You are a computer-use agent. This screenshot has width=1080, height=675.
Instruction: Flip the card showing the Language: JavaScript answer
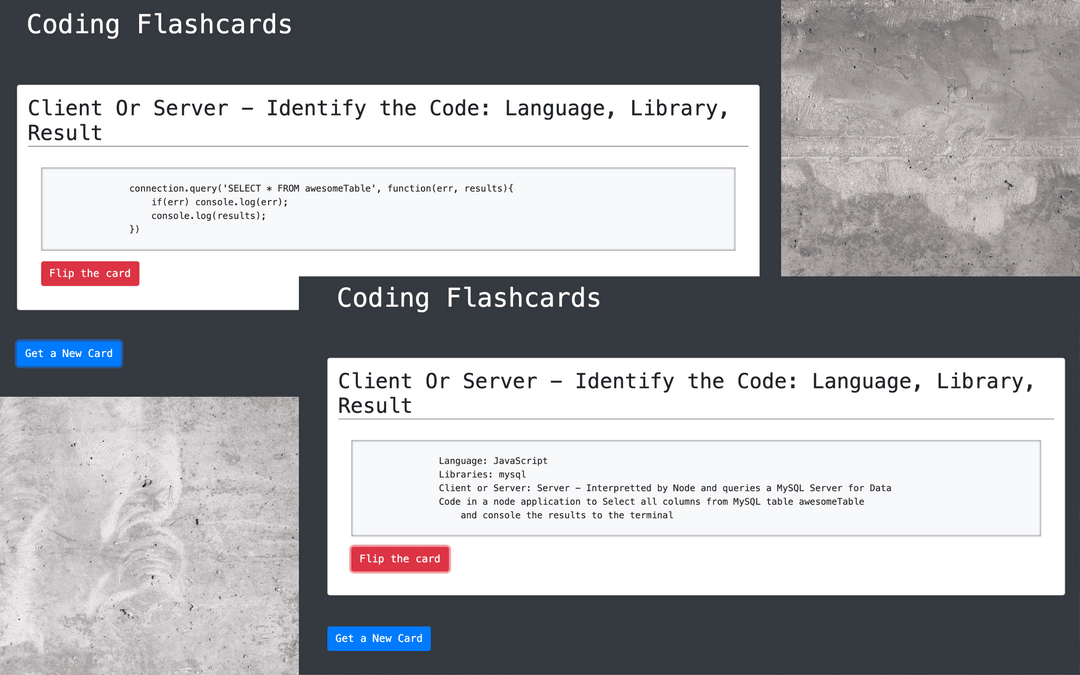coord(400,559)
